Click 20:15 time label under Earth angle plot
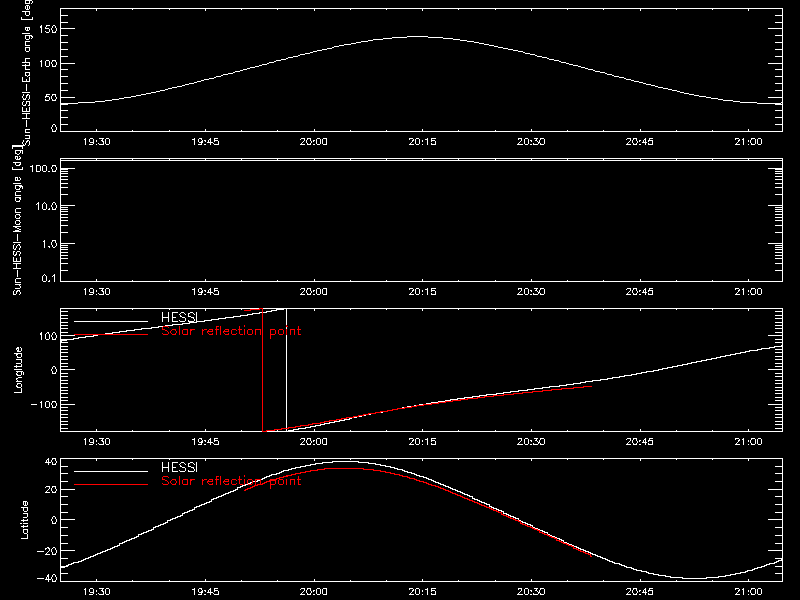This screenshot has height=600, width=800. pos(422,141)
